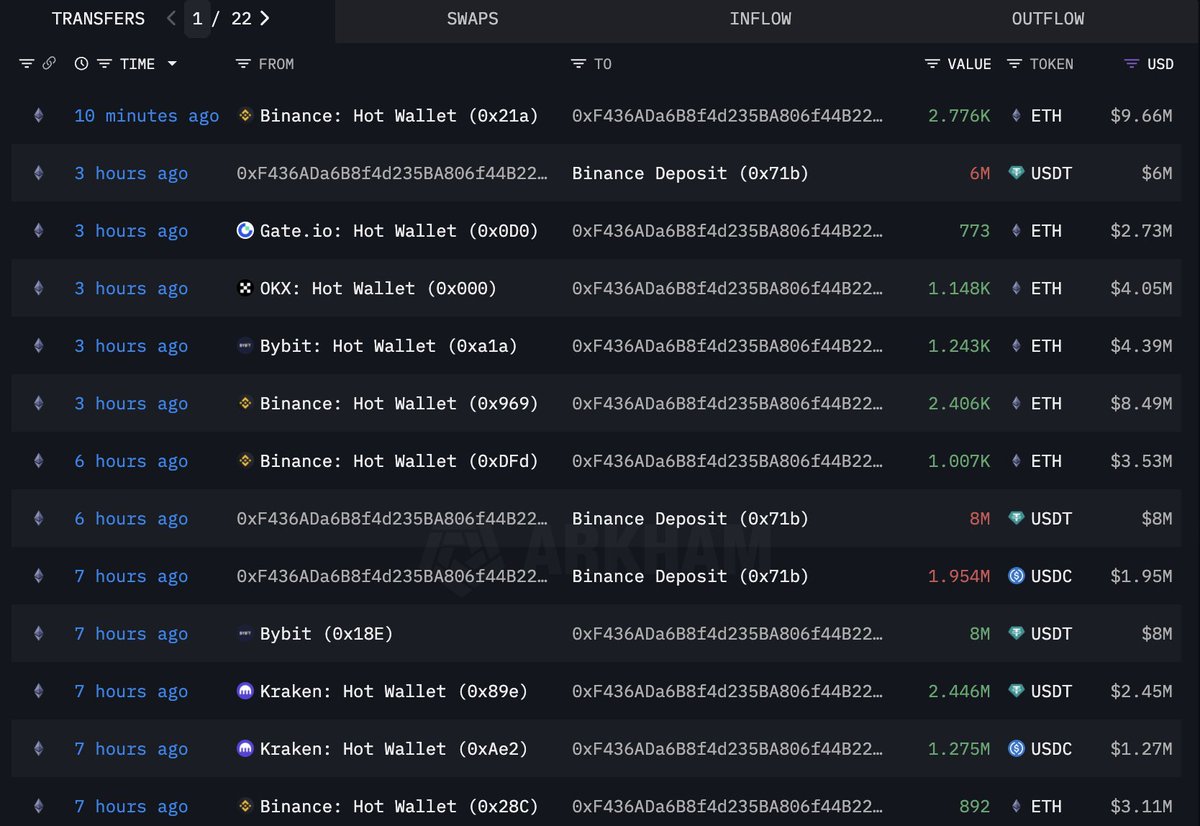Open Kraken: Hot Wallet (0x89e) address
The width and height of the screenshot is (1200, 826).
(x=394, y=692)
